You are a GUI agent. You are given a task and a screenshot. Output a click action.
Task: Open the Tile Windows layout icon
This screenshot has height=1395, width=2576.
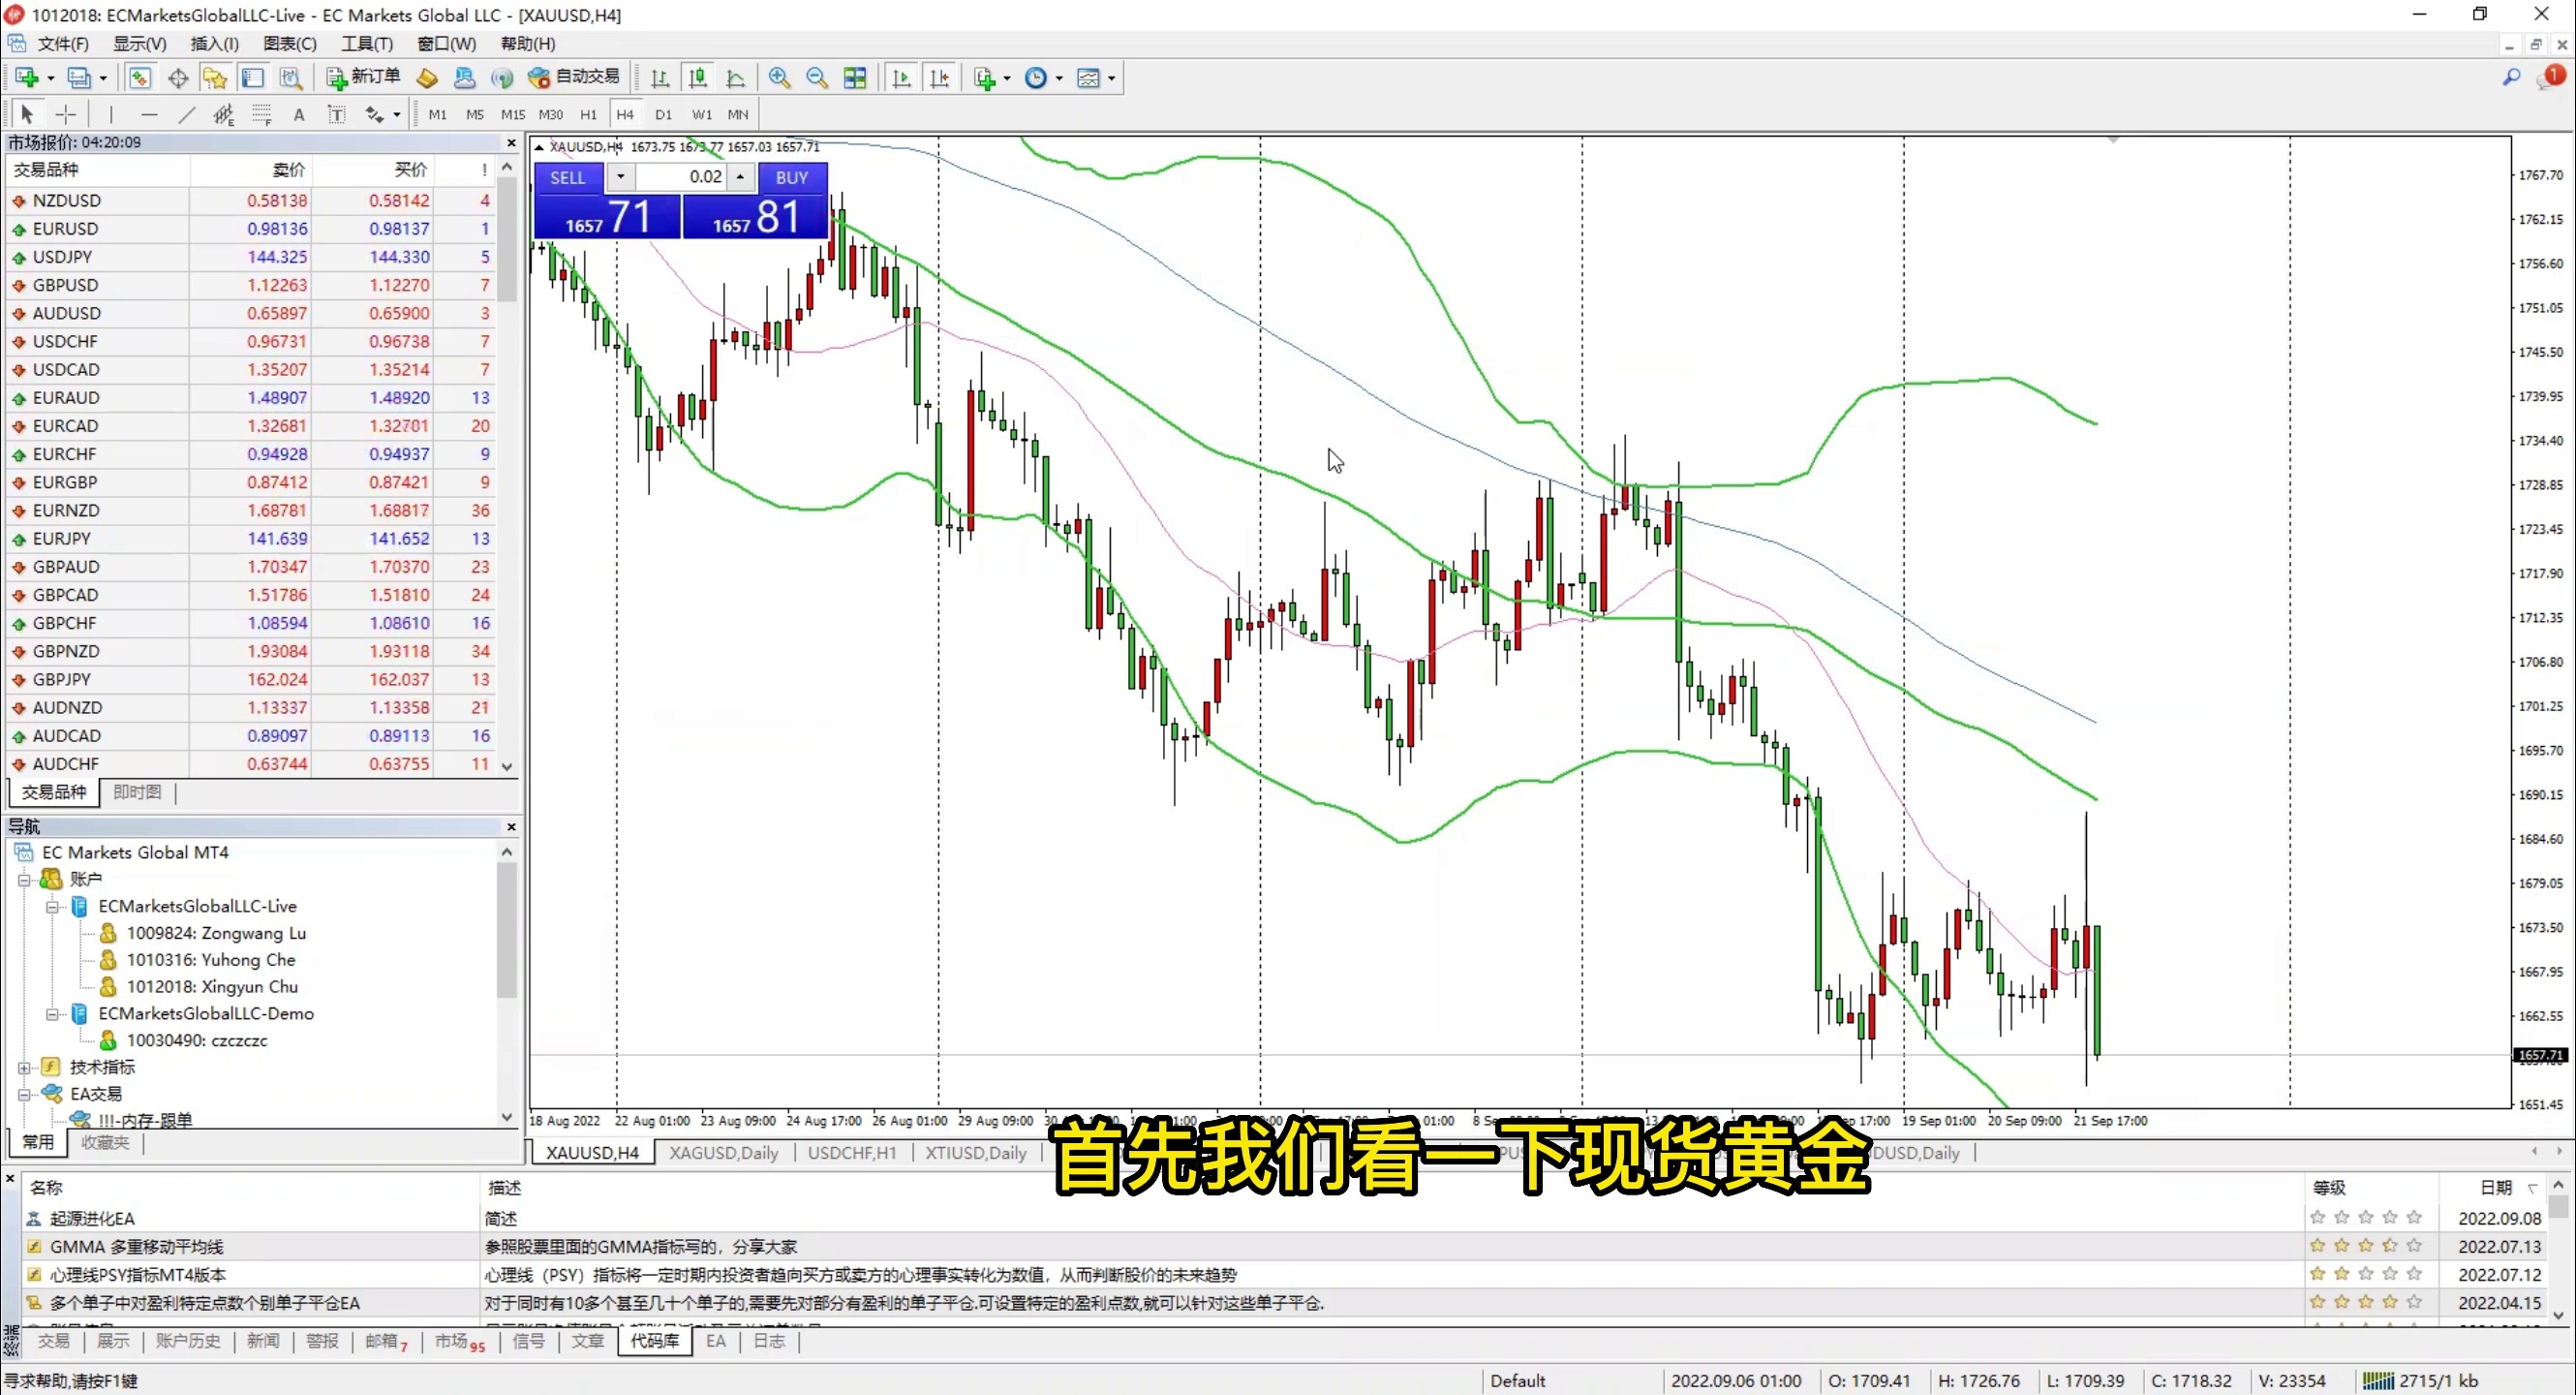coord(855,78)
